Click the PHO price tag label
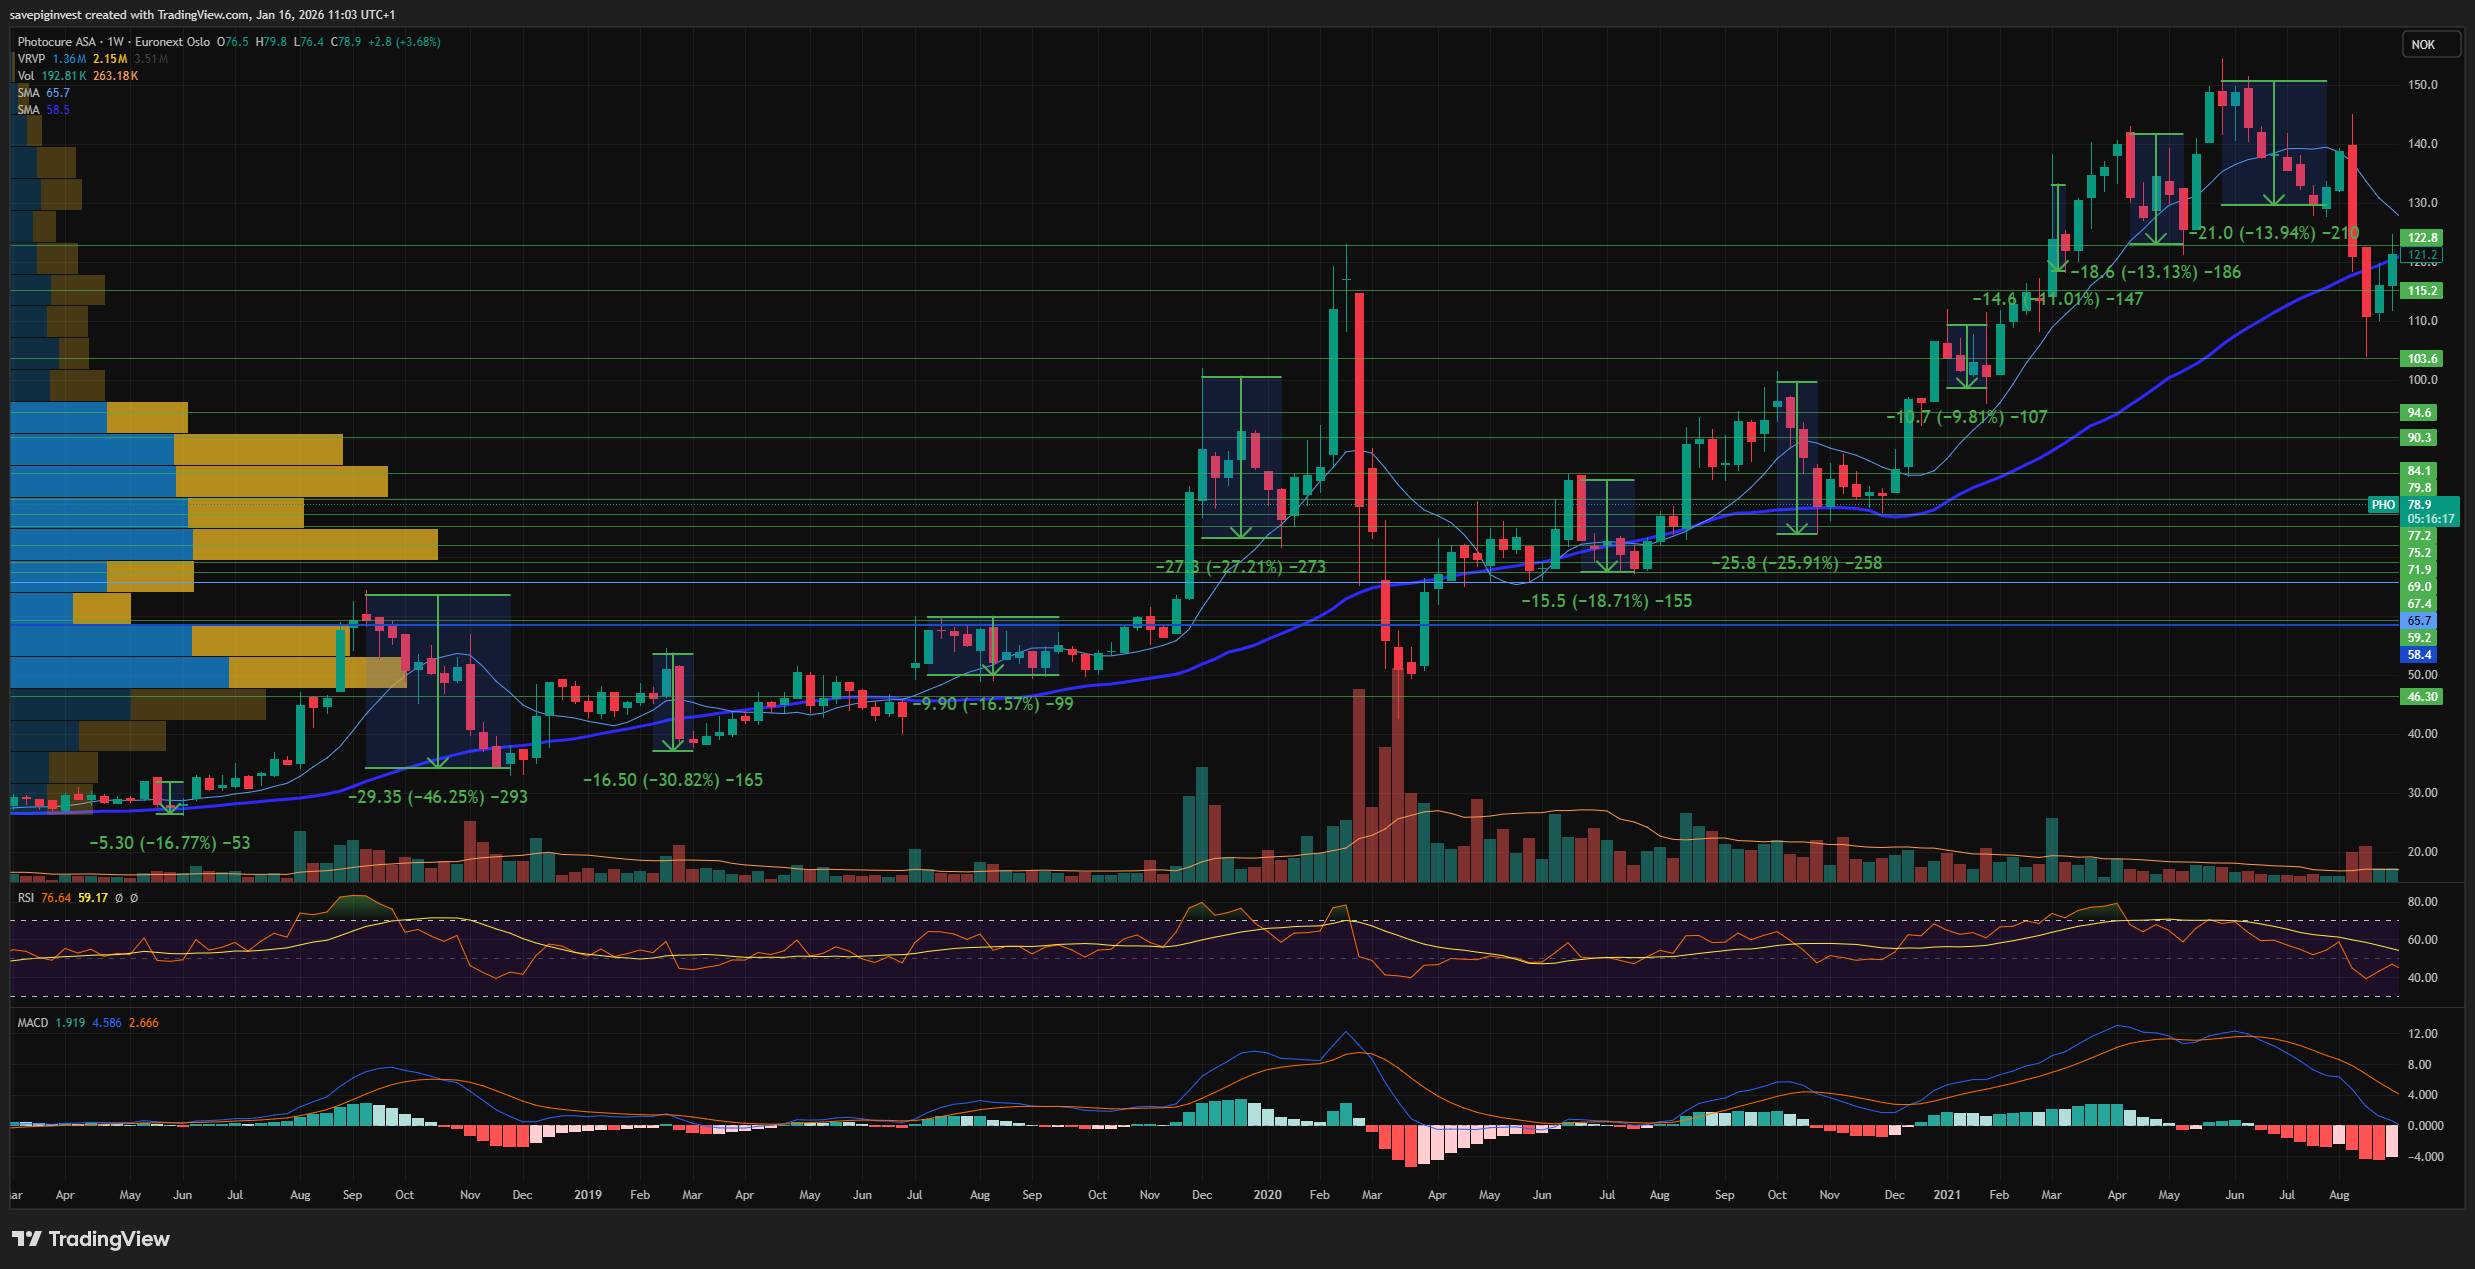 [x=2383, y=505]
